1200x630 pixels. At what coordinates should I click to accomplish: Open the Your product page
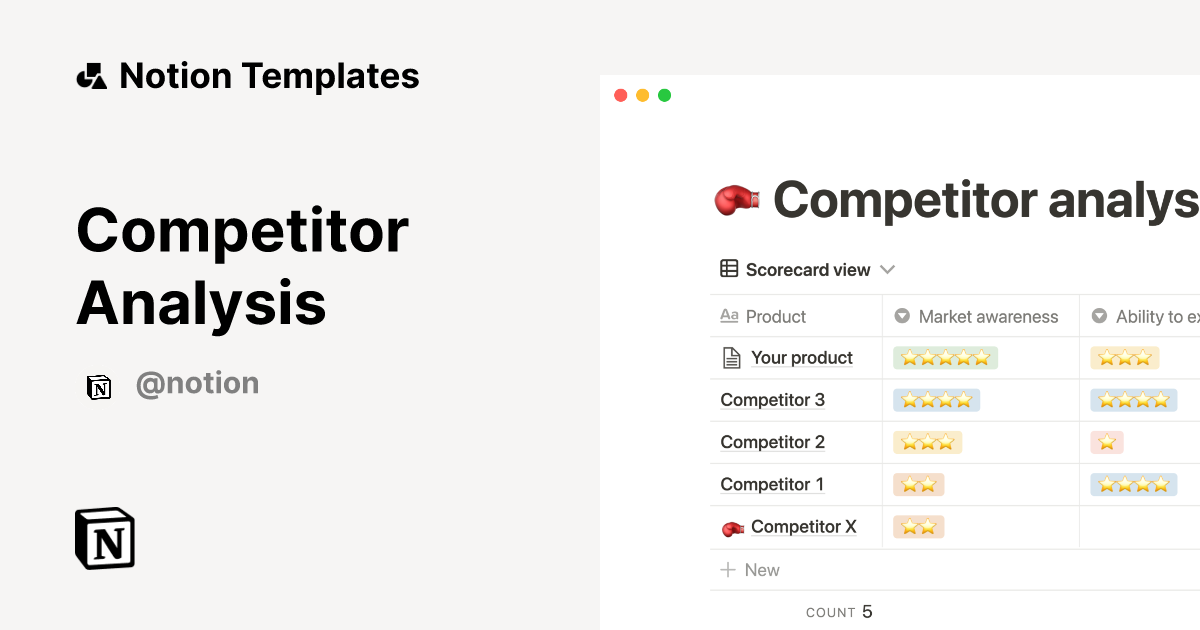(x=801, y=357)
